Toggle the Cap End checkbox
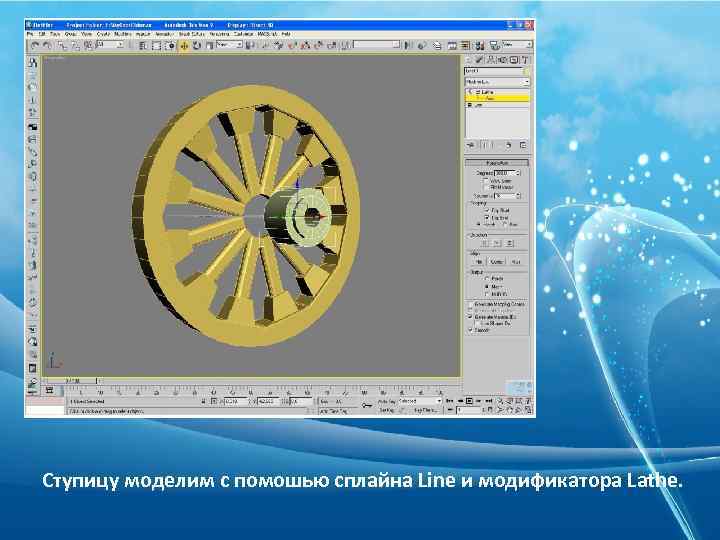 (x=487, y=218)
